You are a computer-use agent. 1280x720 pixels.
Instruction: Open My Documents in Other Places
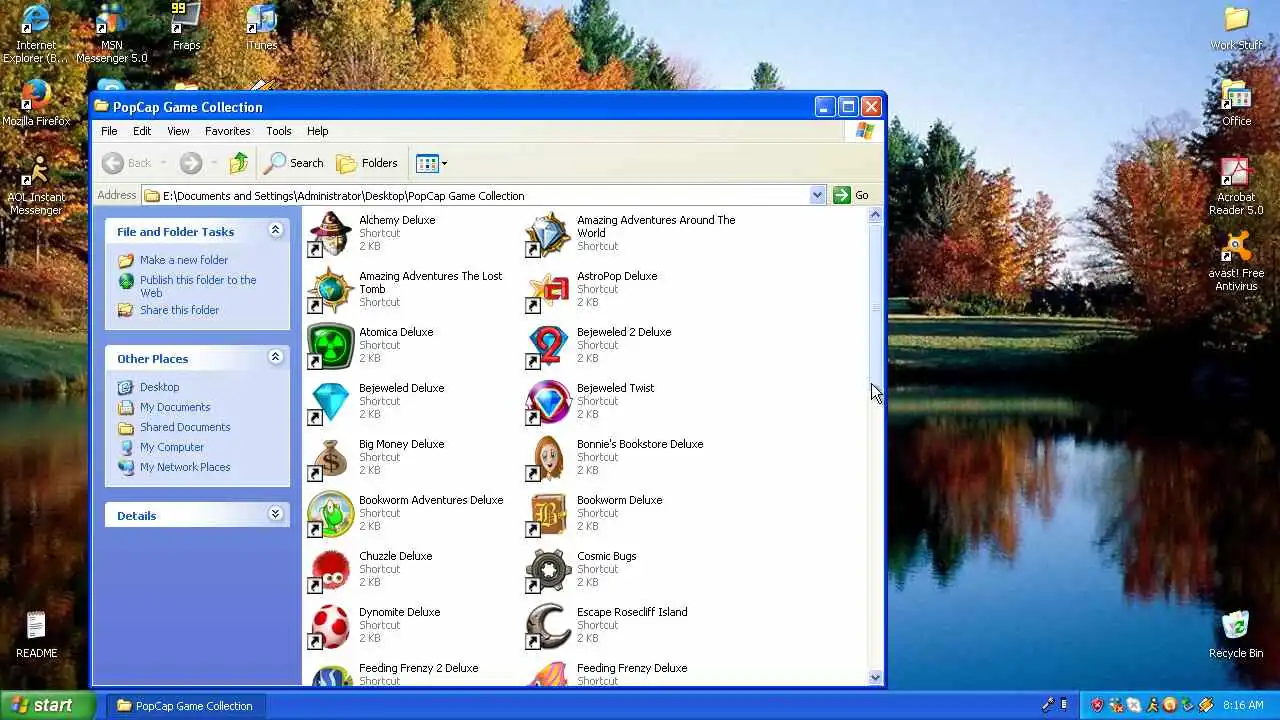(x=175, y=407)
